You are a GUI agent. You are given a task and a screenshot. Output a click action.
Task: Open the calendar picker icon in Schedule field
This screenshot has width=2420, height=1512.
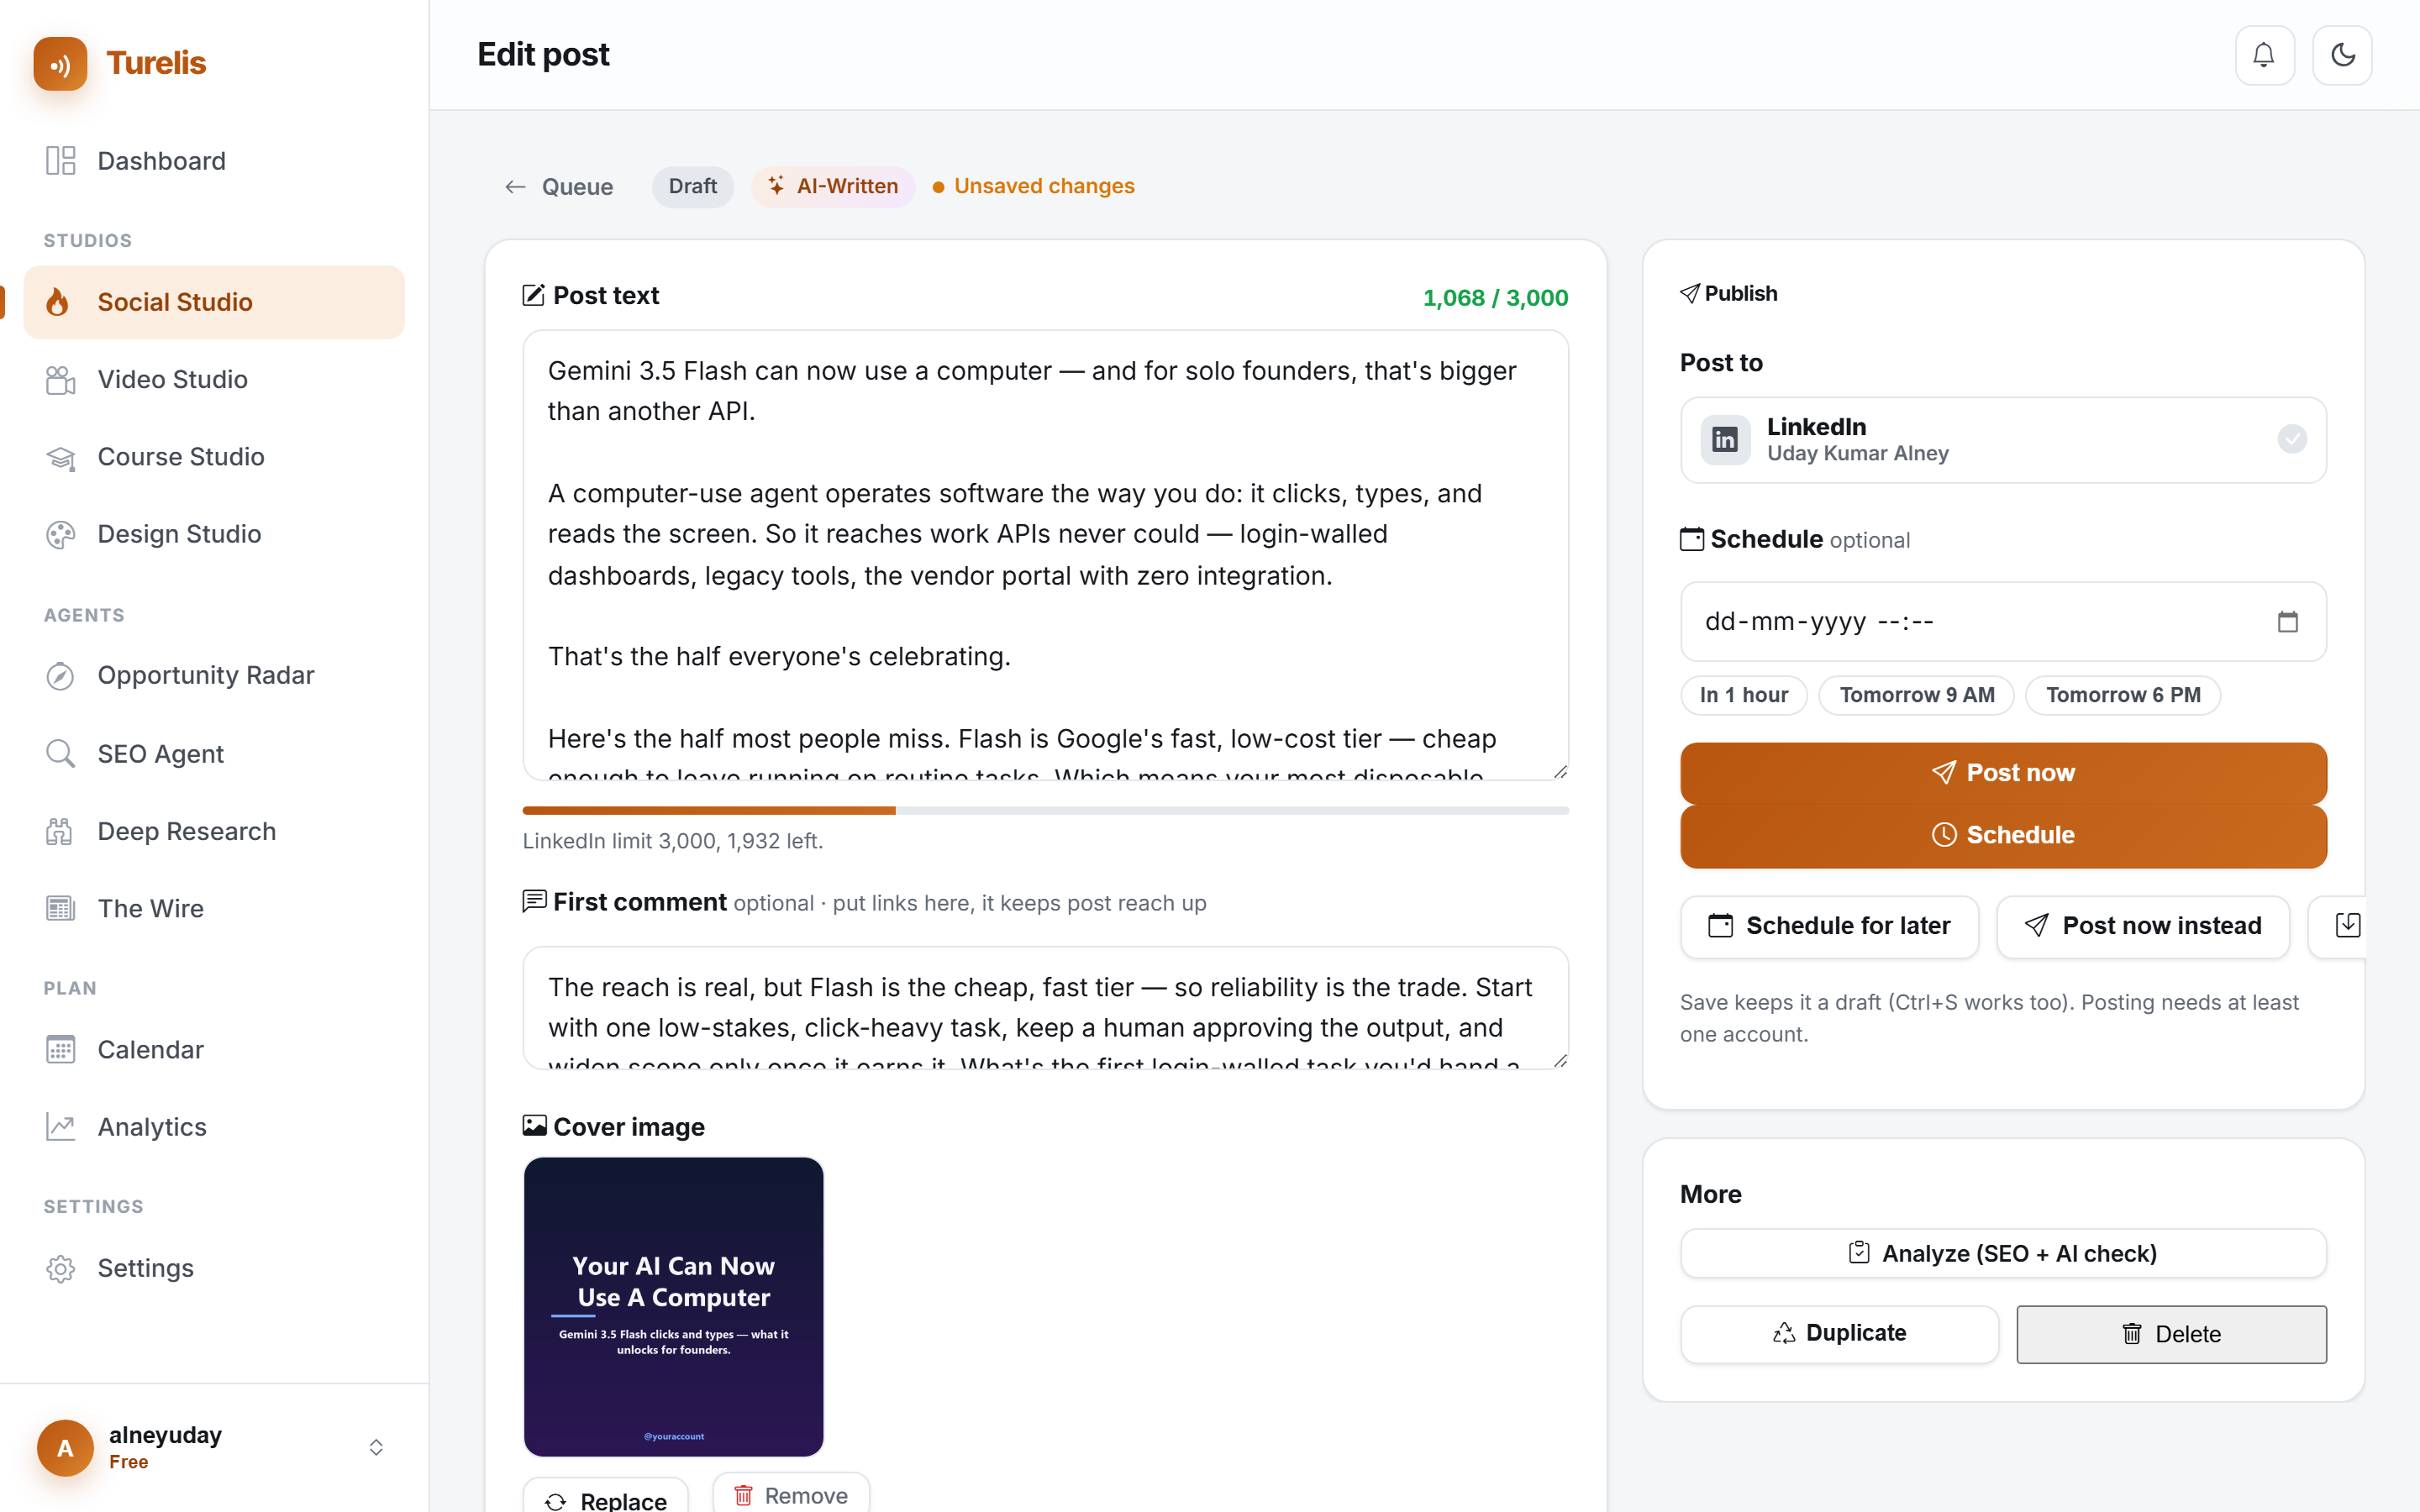pyautogui.click(x=2288, y=622)
